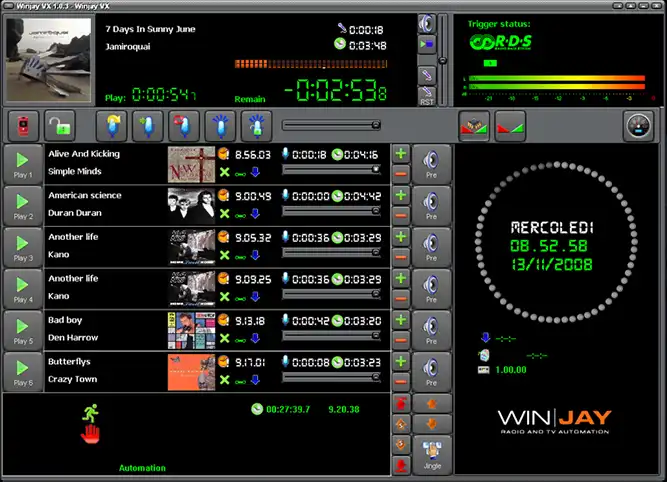Click the RST reset button
This screenshot has width=667, height=482.
coord(427,96)
